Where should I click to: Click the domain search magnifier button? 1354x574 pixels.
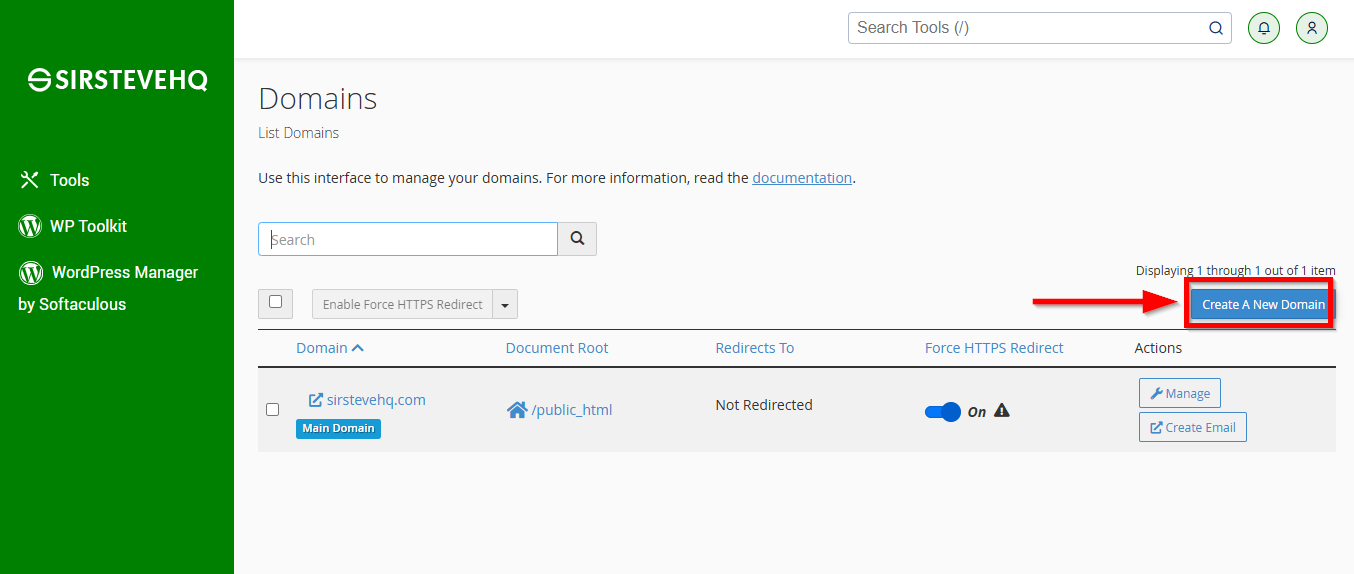577,239
